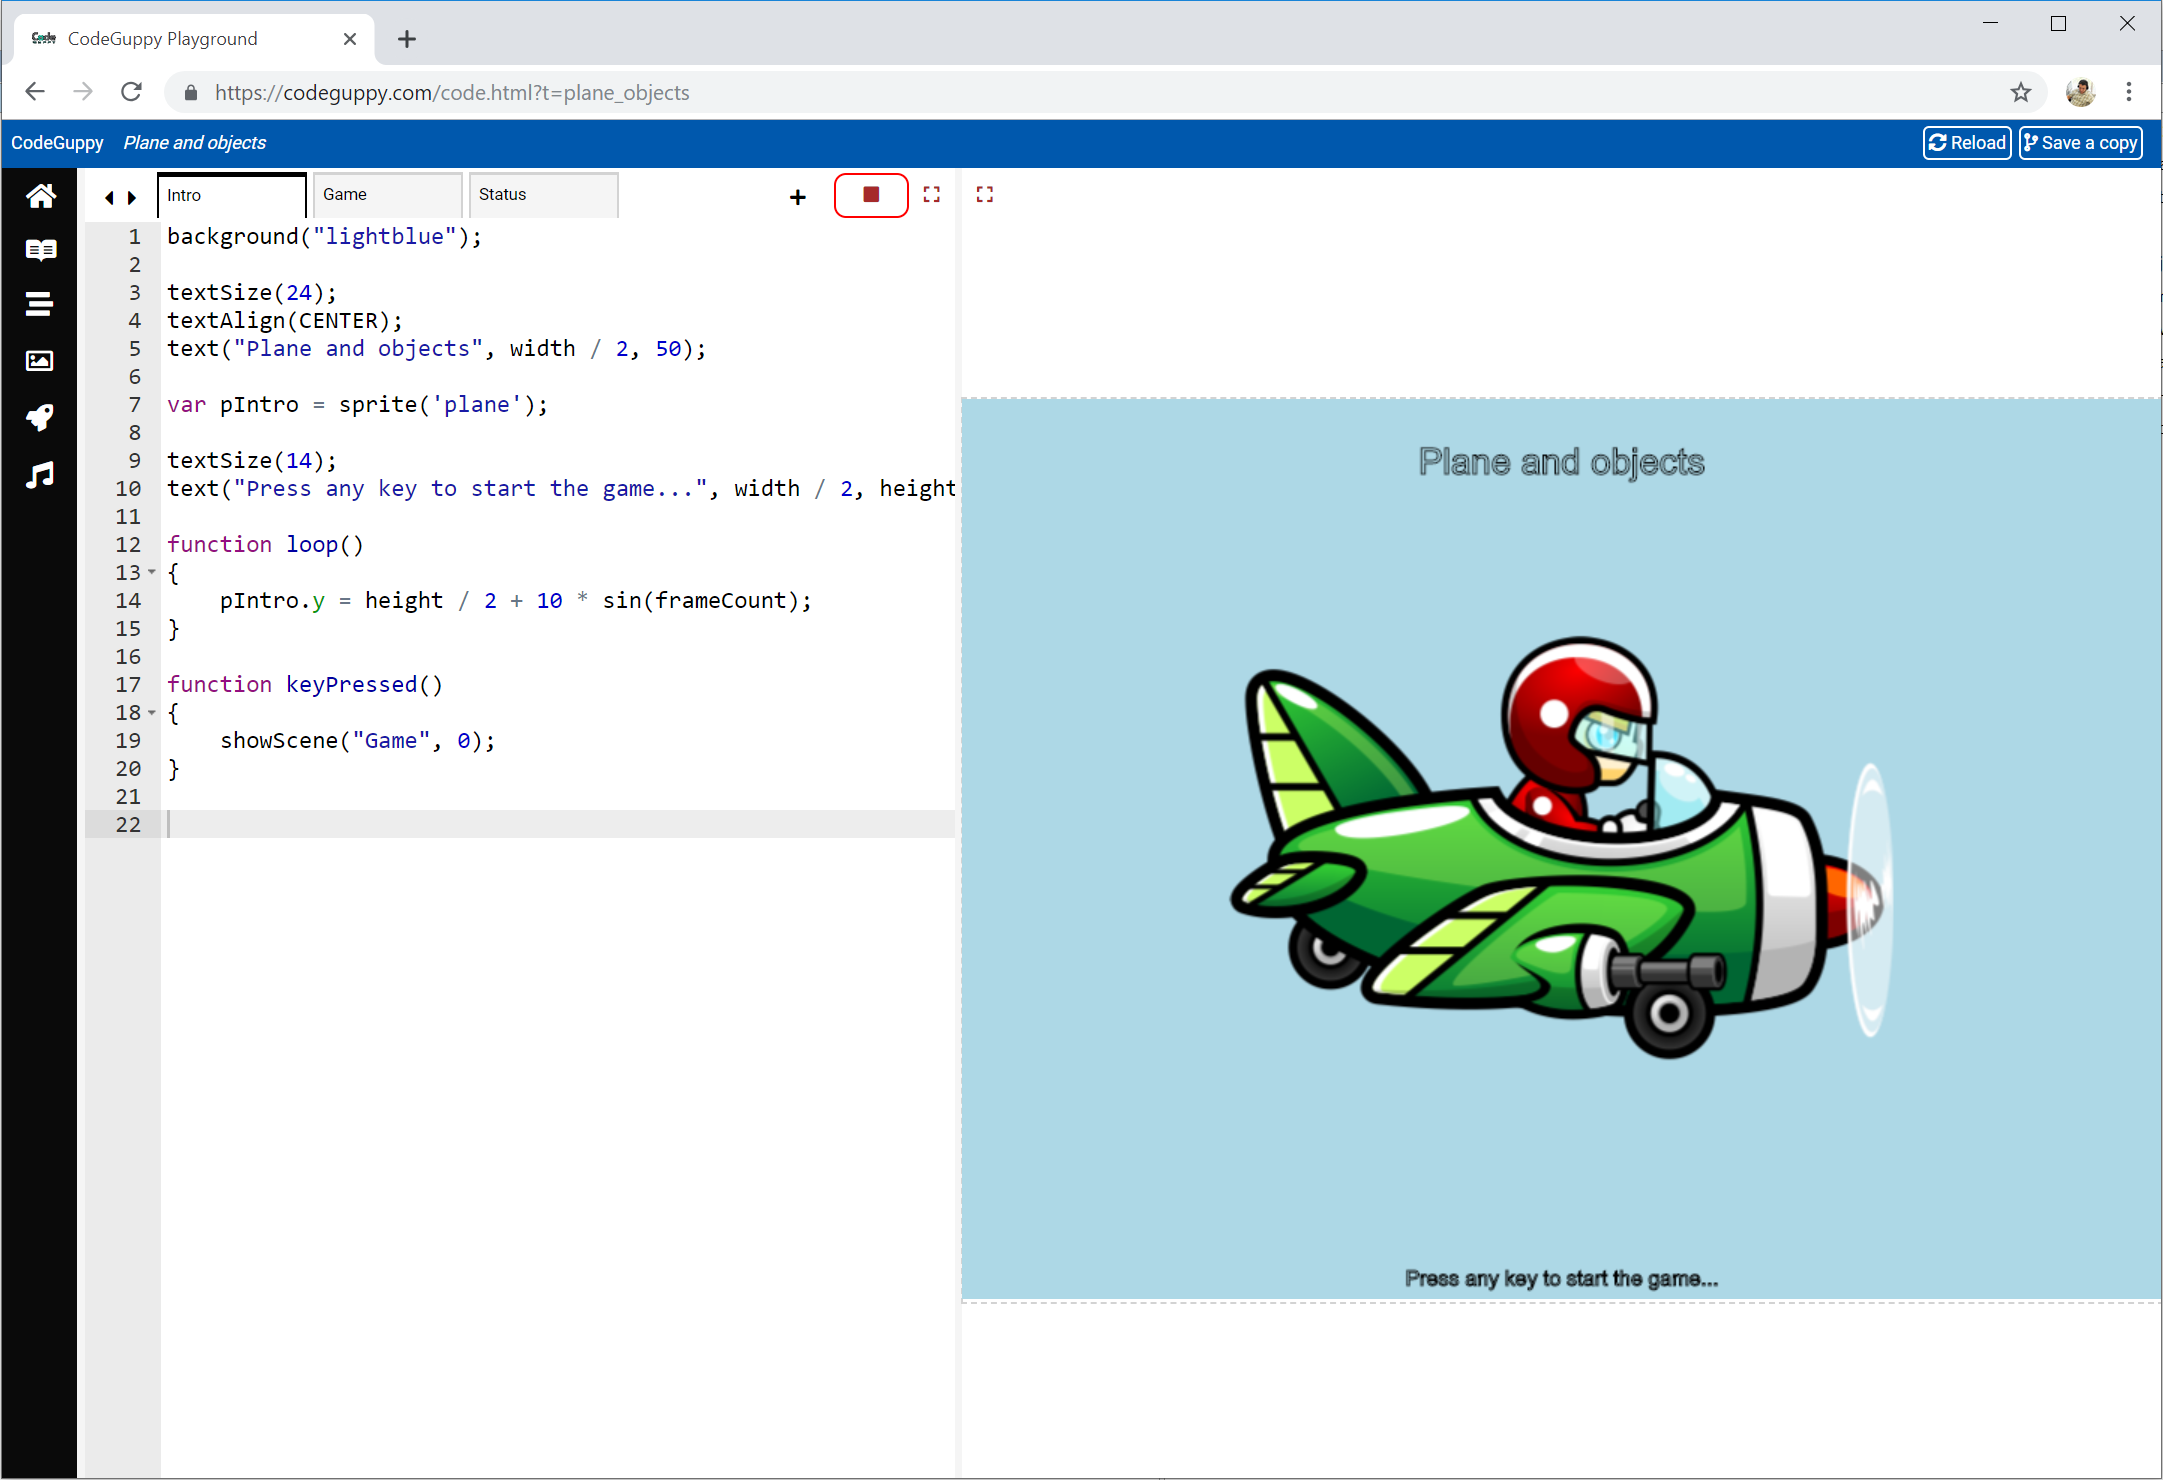
Task: Collapse code fold arrow at line 18
Action: pos(152,712)
